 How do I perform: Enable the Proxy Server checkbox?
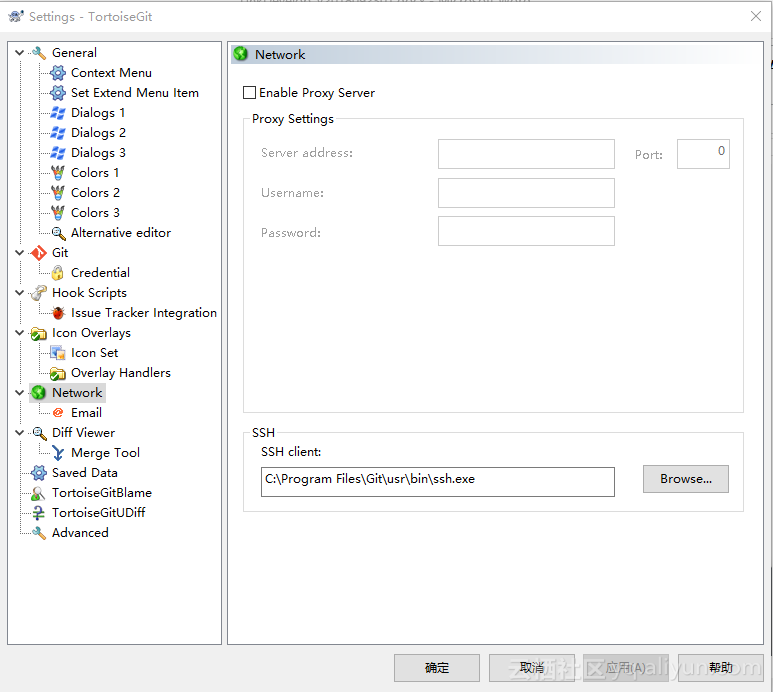[249, 93]
